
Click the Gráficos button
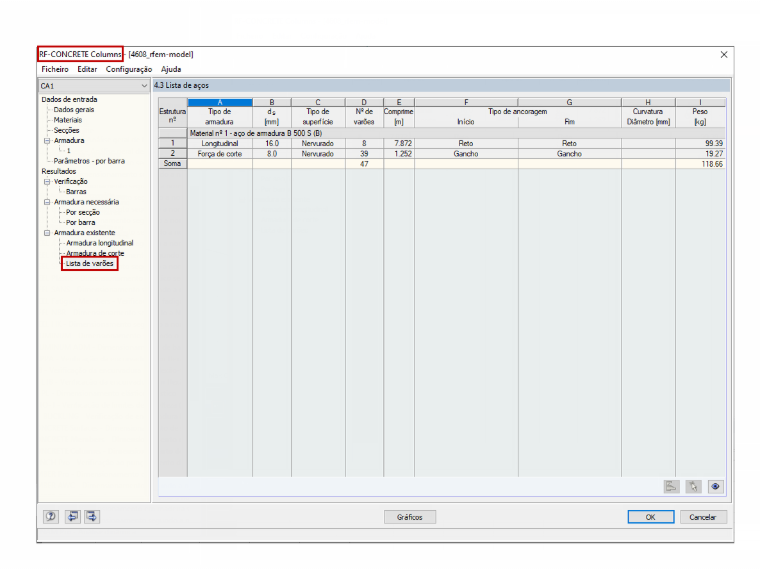(x=410, y=517)
